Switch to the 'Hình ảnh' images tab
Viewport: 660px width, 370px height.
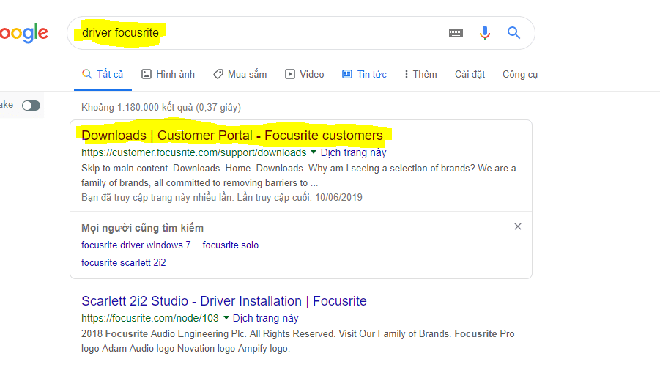pos(168,74)
